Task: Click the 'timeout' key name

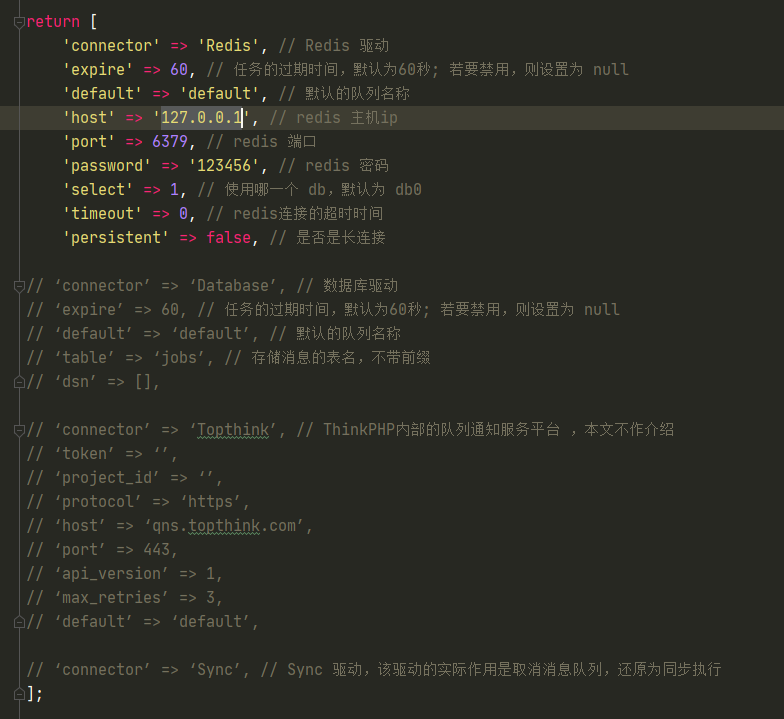Action: [x=102, y=214]
